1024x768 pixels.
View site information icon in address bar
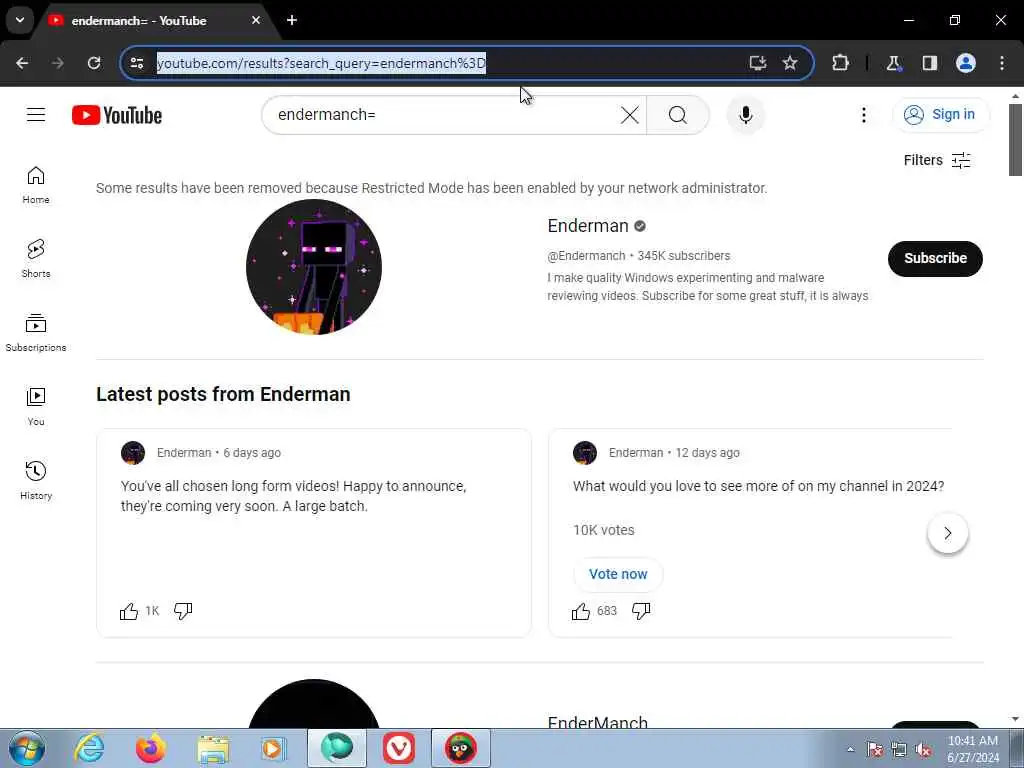click(137, 63)
